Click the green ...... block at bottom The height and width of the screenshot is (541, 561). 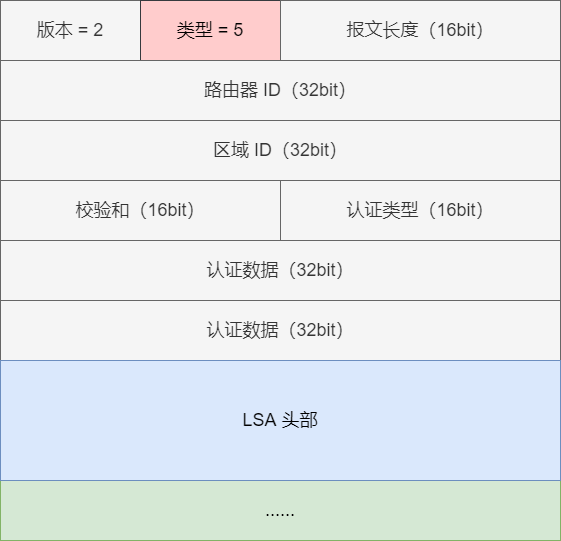[280, 511]
